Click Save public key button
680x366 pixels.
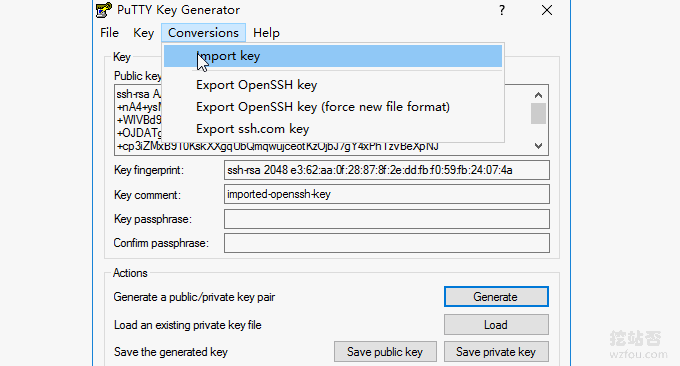coord(385,352)
